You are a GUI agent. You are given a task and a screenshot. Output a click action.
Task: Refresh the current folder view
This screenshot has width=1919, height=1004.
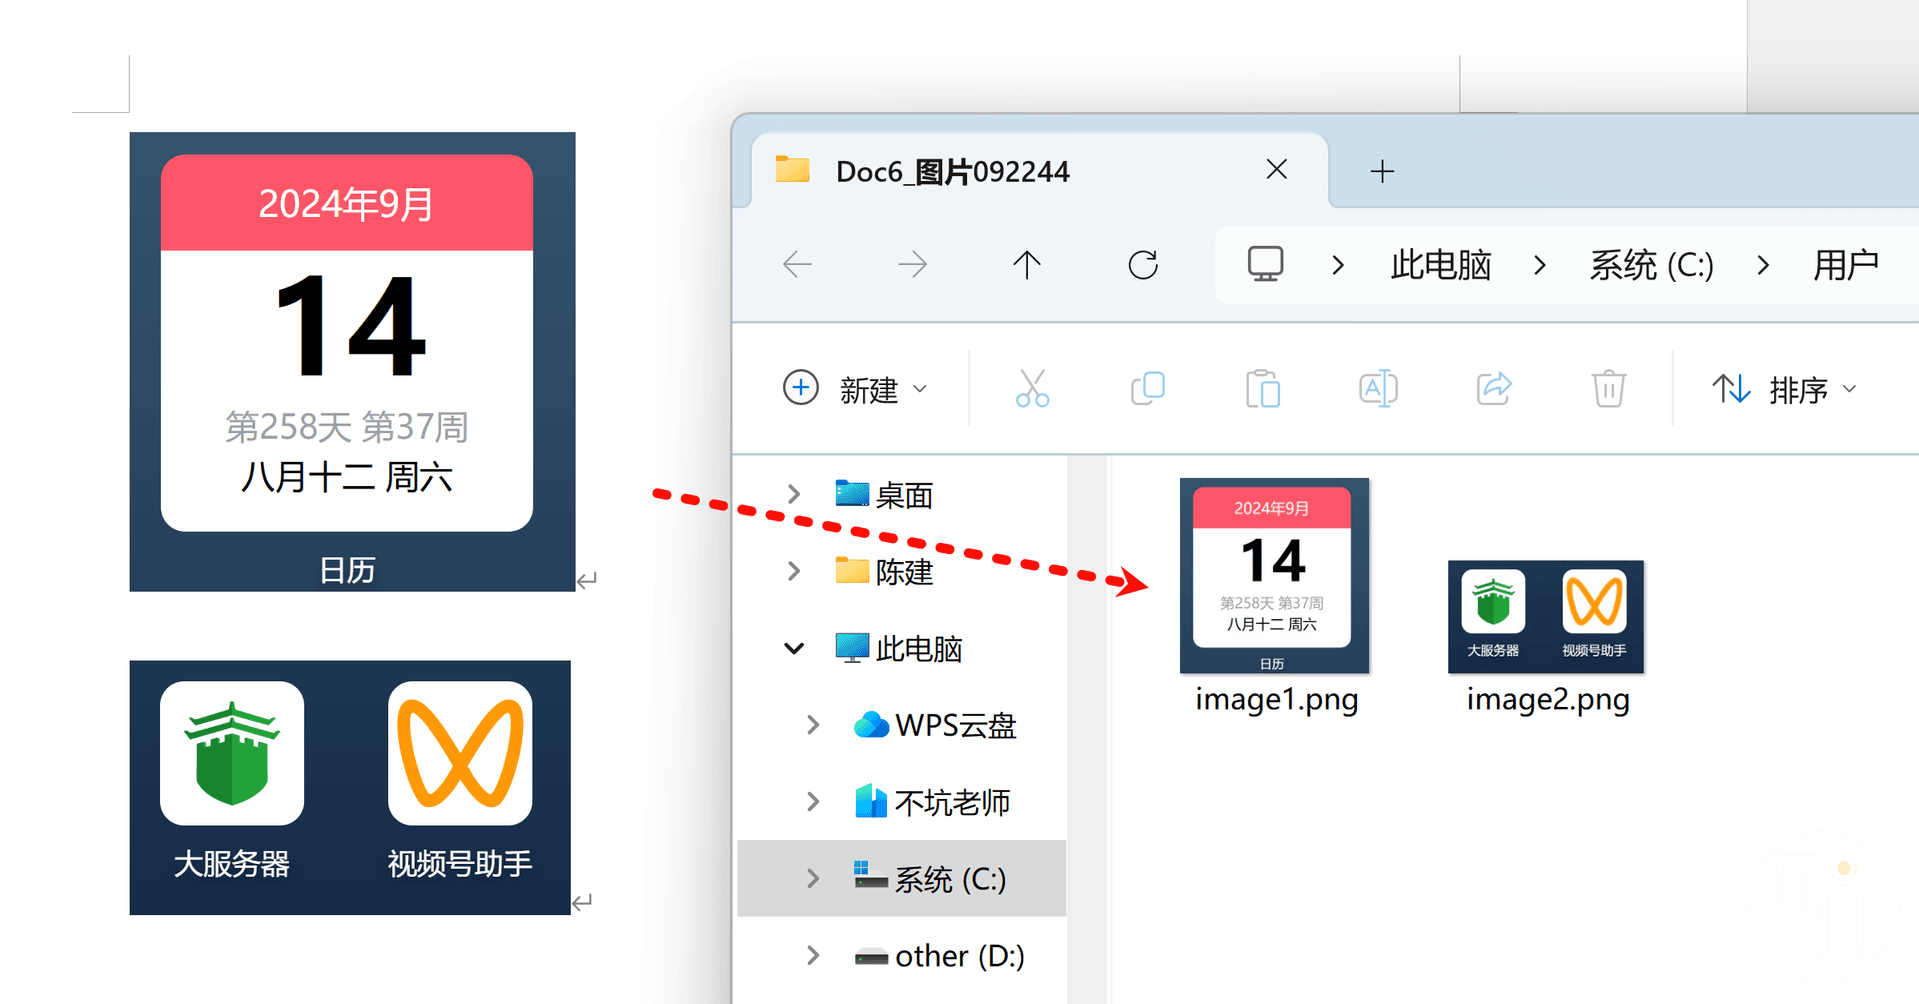[1143, 265]
